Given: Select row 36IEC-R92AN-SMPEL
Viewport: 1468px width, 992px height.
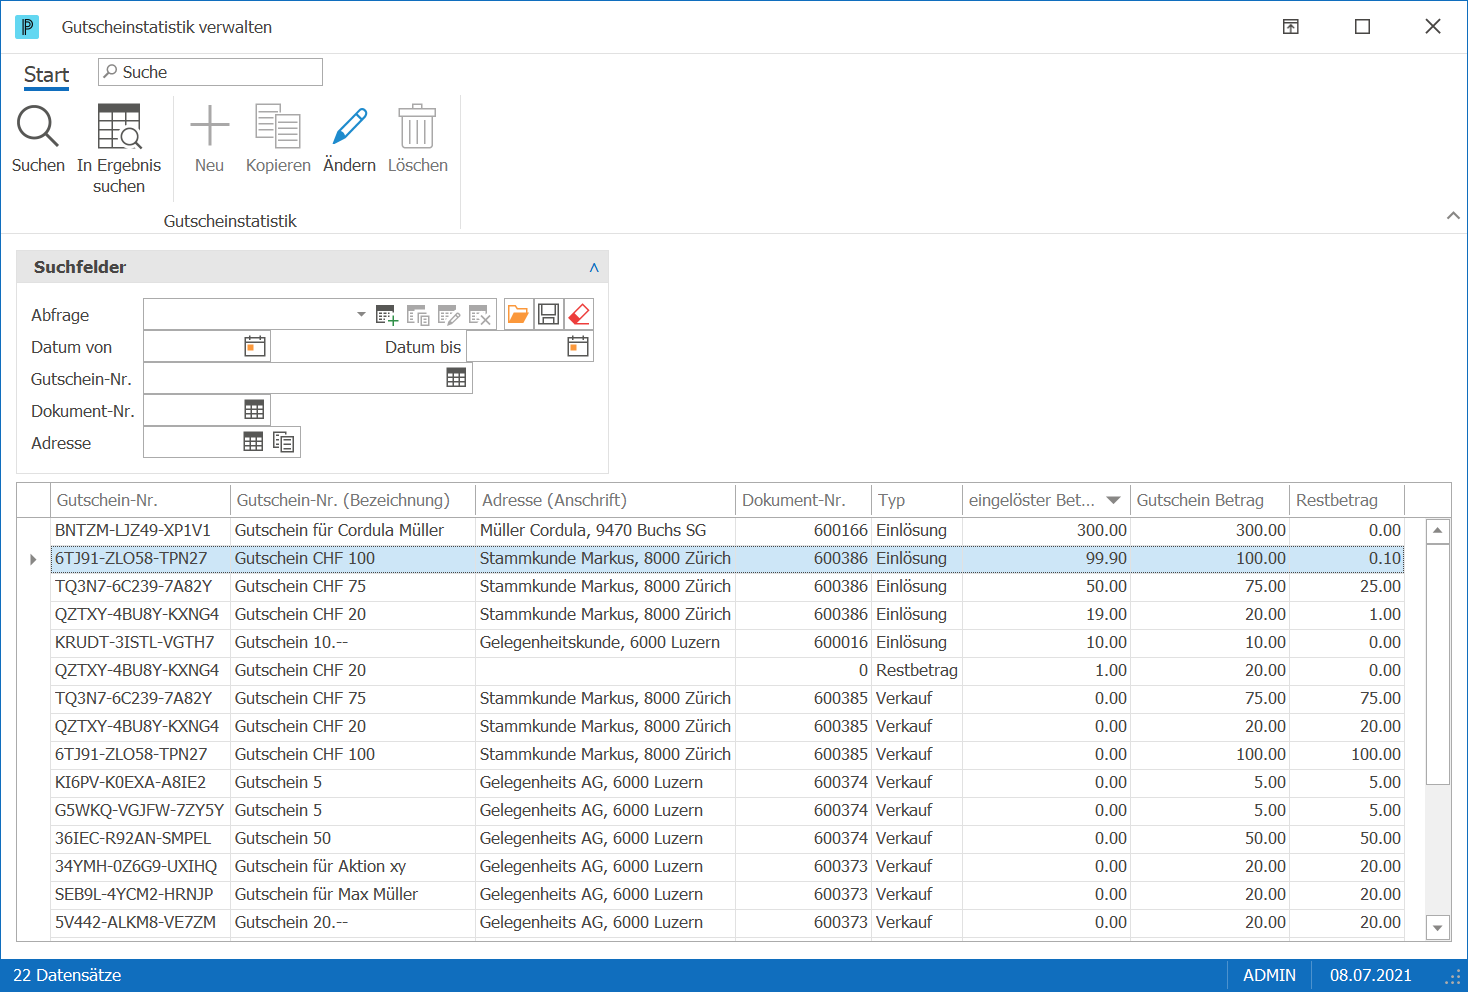Looking at the screenshot, I should point(727,838).
